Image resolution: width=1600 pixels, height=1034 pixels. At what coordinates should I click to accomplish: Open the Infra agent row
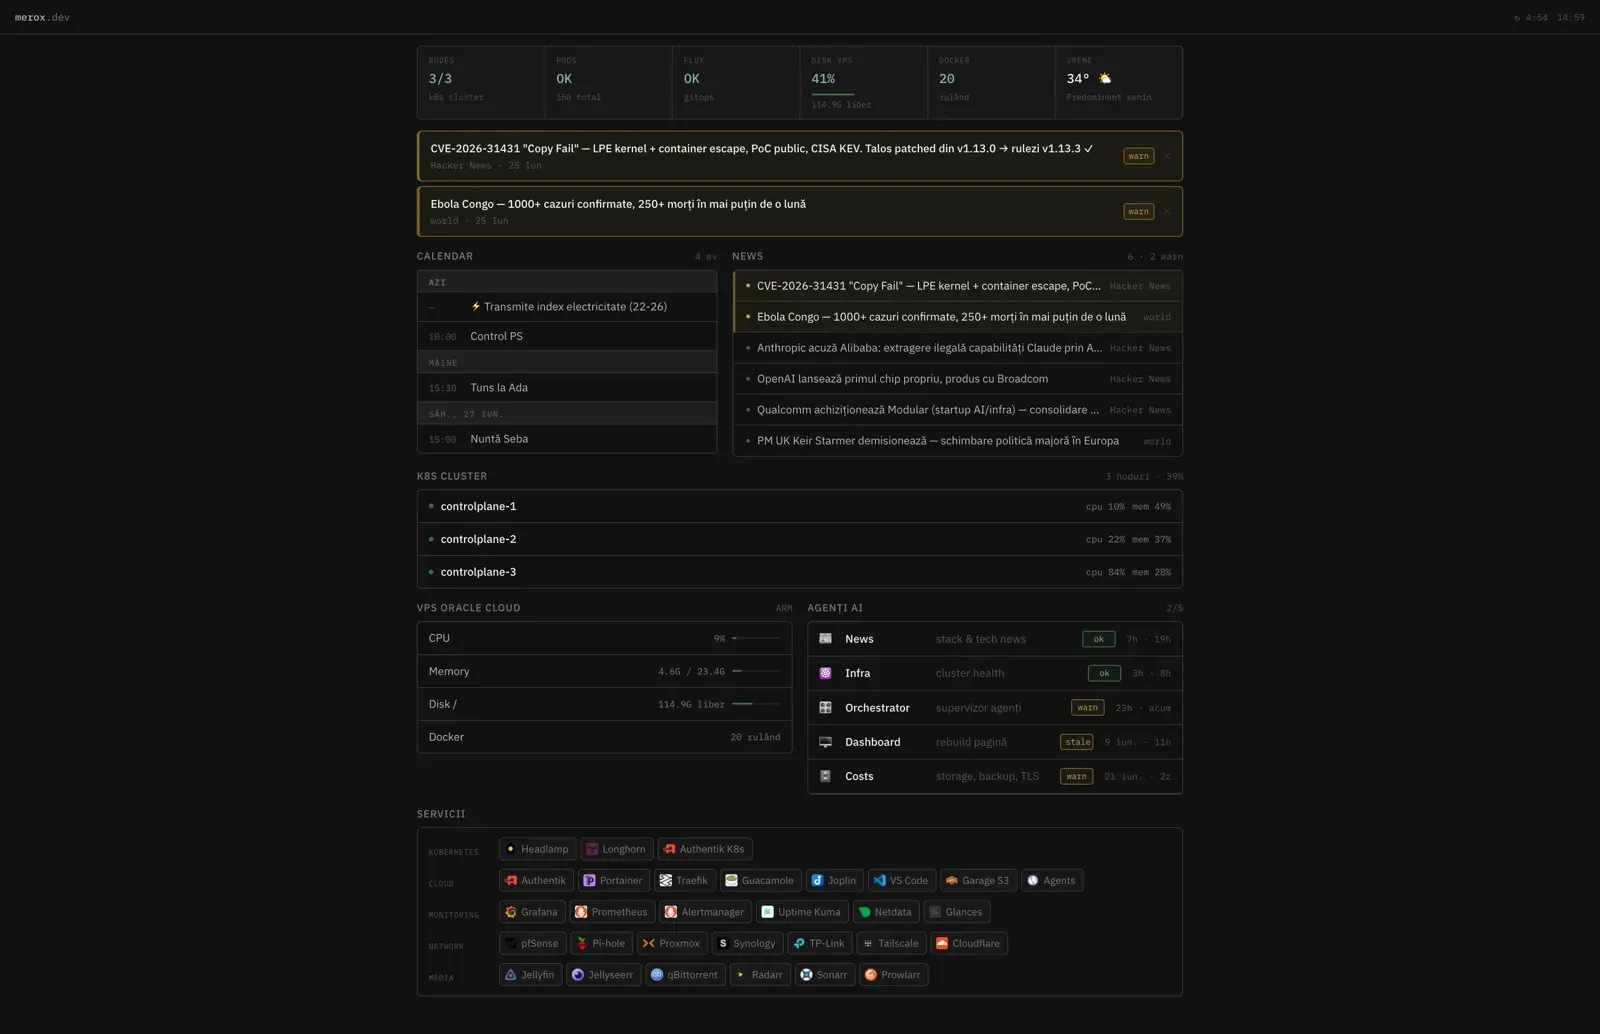[x=995, y=673]
